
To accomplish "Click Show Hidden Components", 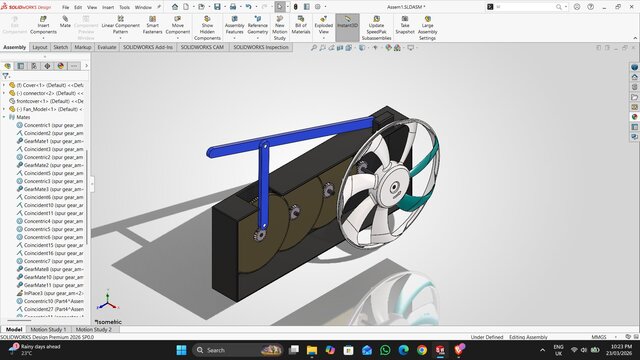I will pyautogui.click(x=207, y=28).
